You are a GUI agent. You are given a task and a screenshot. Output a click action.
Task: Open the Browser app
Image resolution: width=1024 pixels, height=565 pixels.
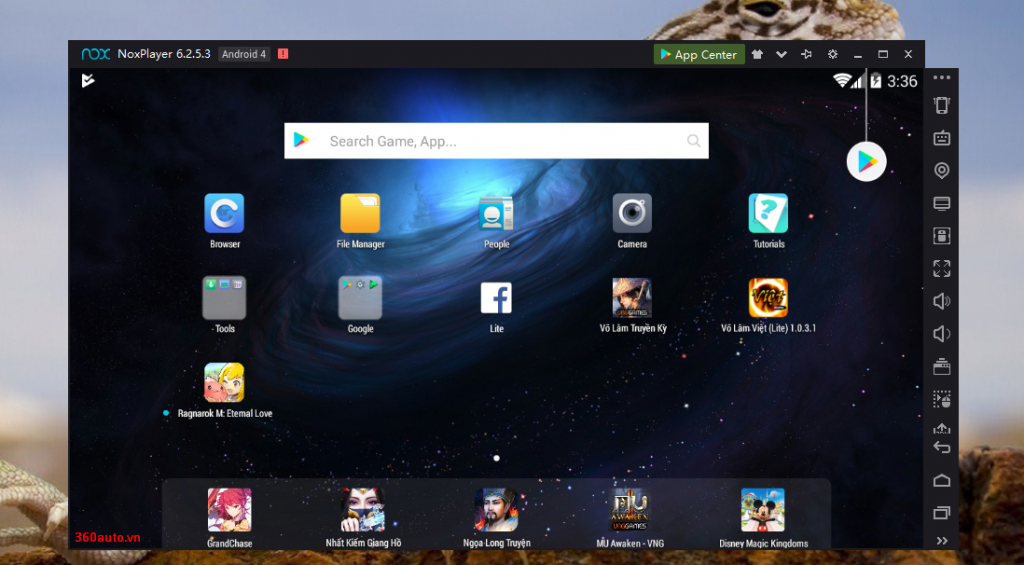tap(224, 214)
